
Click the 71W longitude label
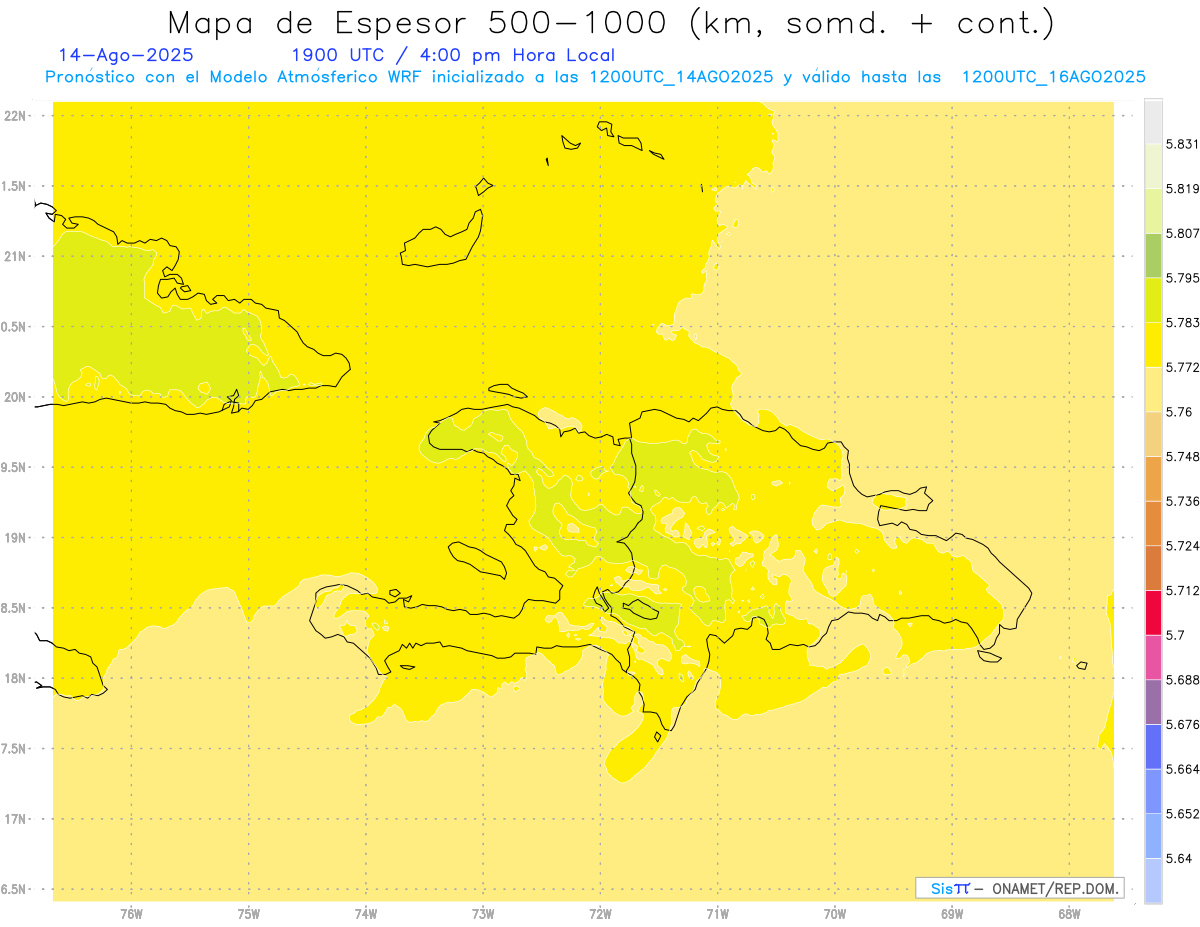pos(717,914)
